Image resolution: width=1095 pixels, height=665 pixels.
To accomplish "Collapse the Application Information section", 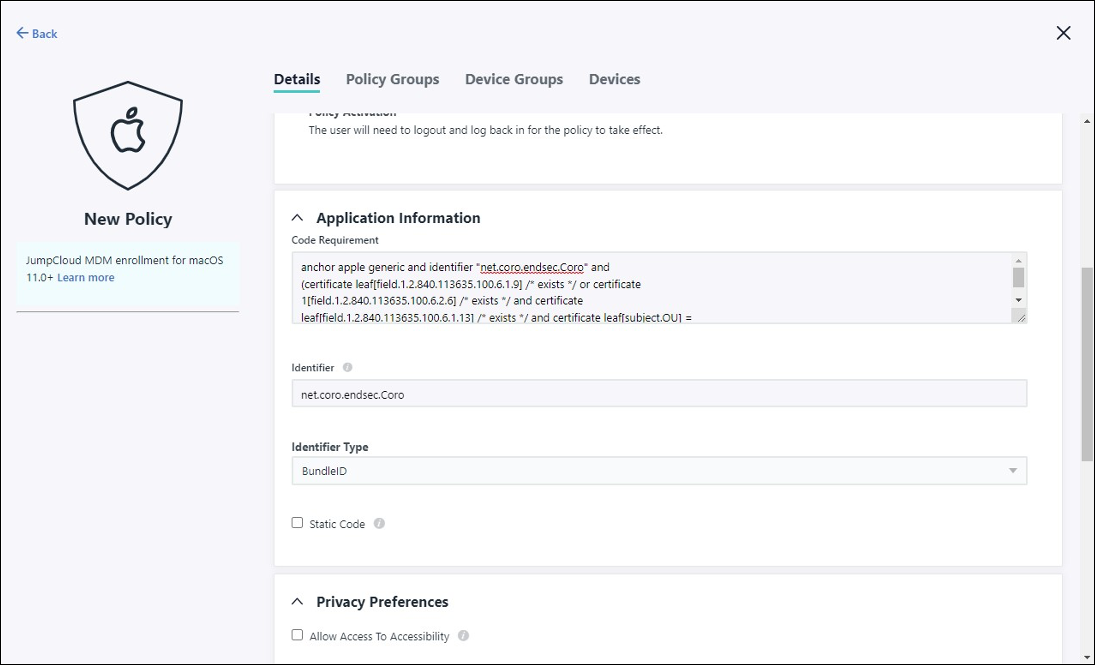I will pyautogui.click(x=297, y=218).
